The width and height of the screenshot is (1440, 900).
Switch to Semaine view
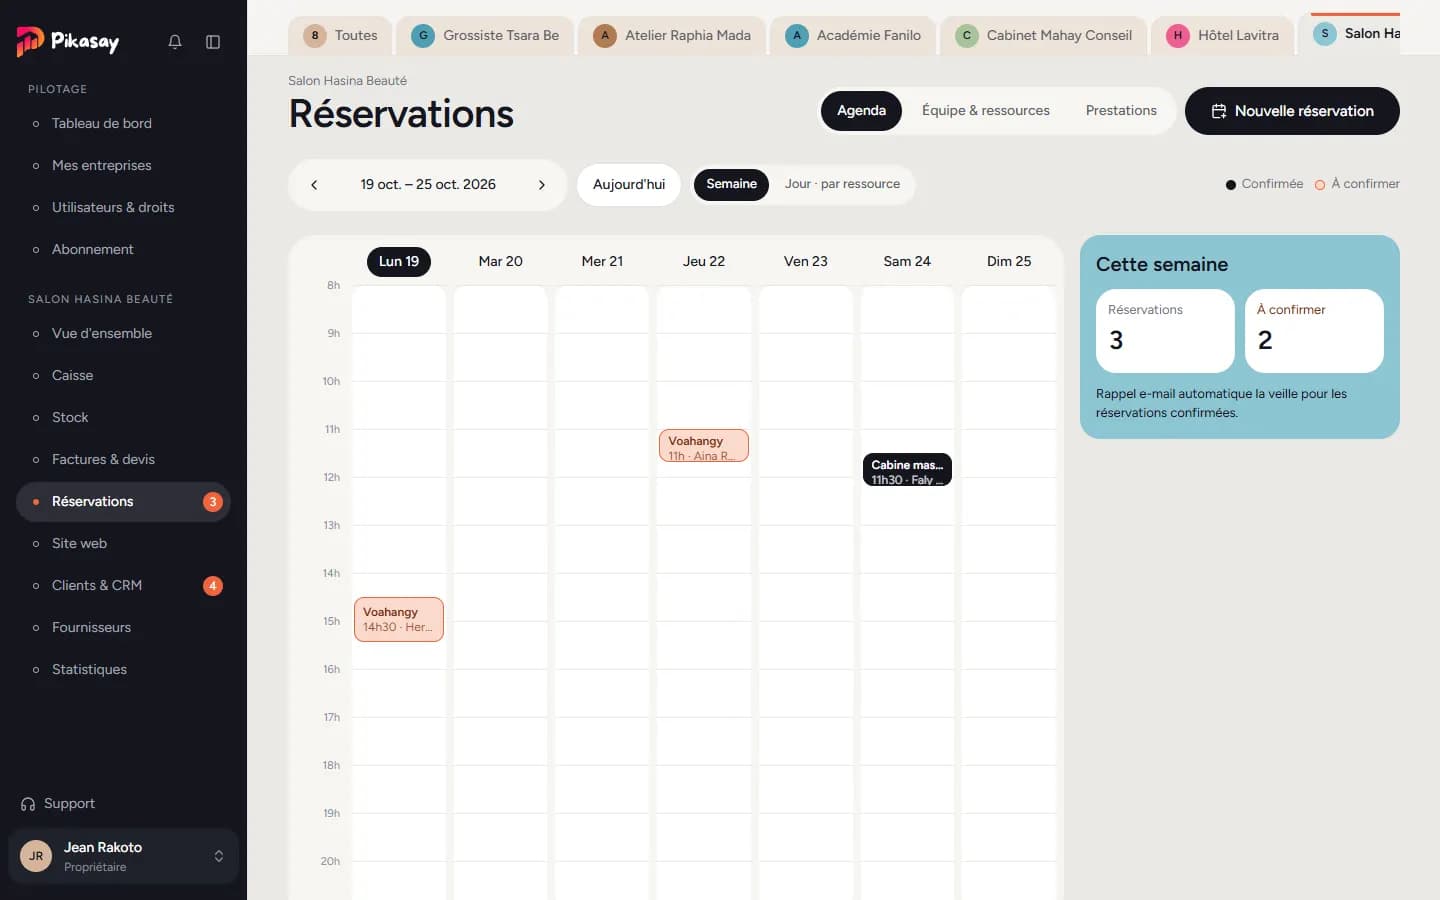[x=731, y=184]
